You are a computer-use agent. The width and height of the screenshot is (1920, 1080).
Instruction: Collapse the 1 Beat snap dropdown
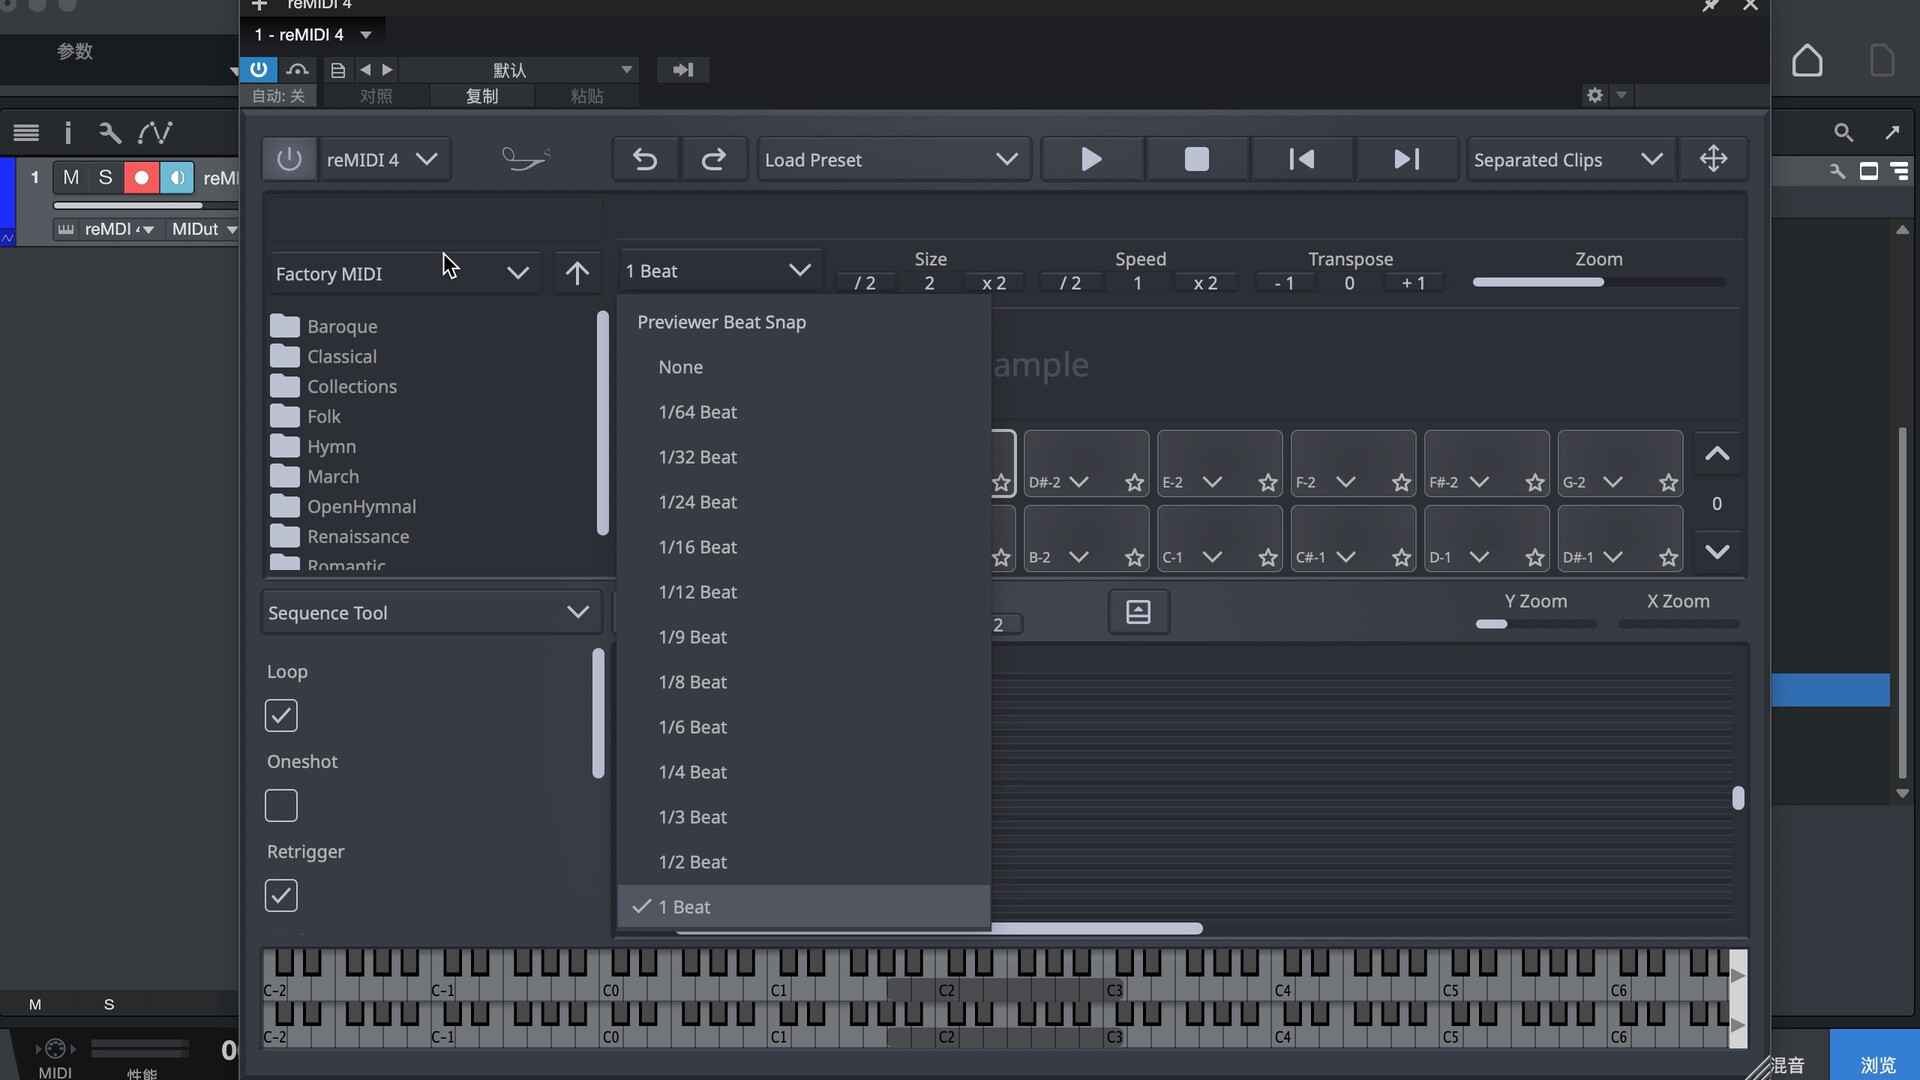pos(719,271)
